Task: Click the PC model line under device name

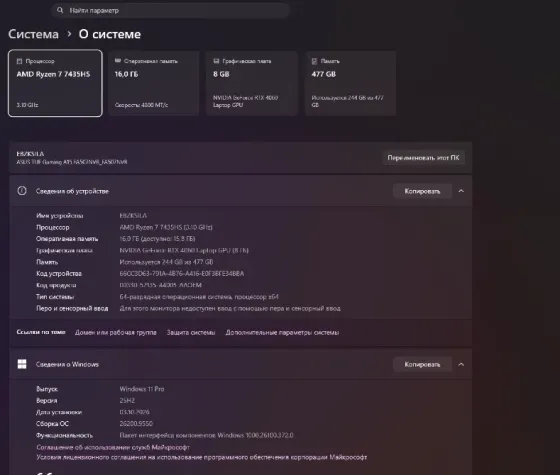Action: (x=72, y=162)
